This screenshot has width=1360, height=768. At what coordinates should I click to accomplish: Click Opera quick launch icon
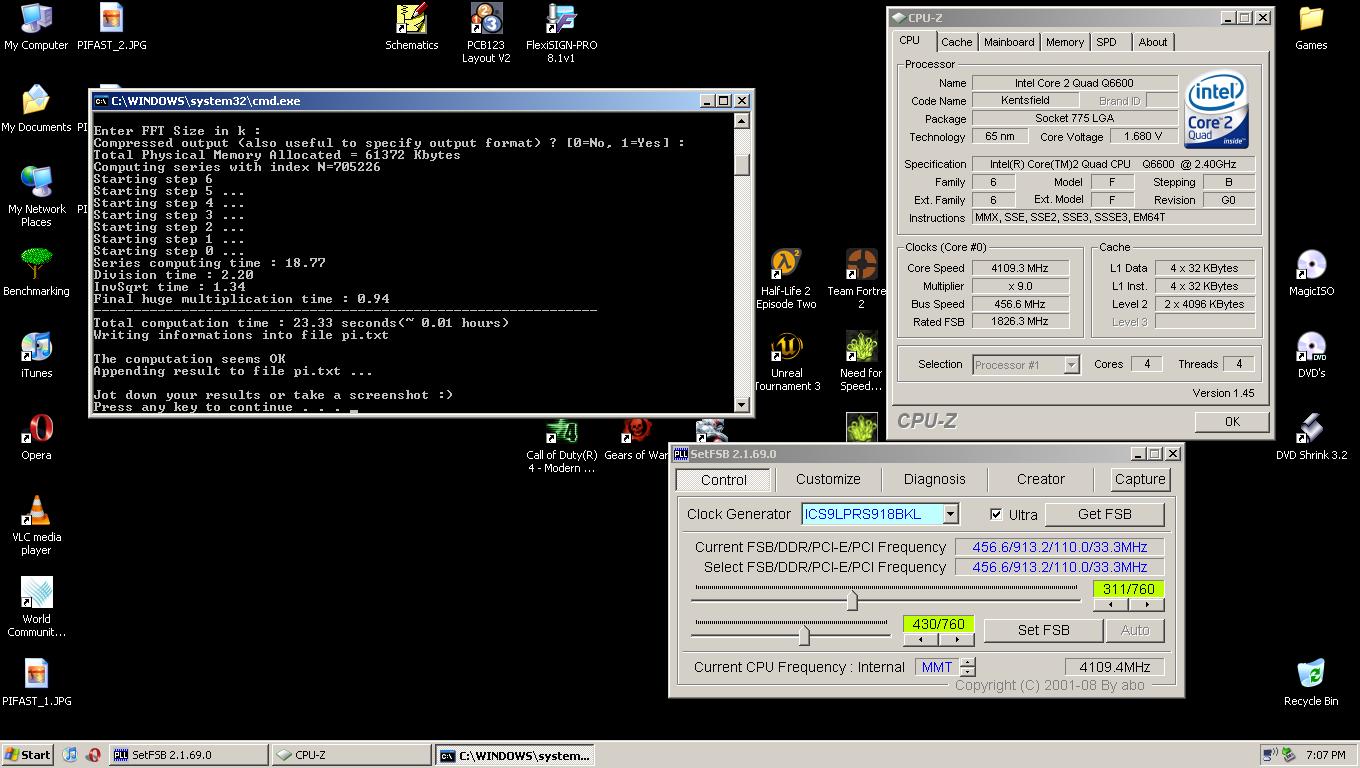pyautogui.click(x=93, y=755)
